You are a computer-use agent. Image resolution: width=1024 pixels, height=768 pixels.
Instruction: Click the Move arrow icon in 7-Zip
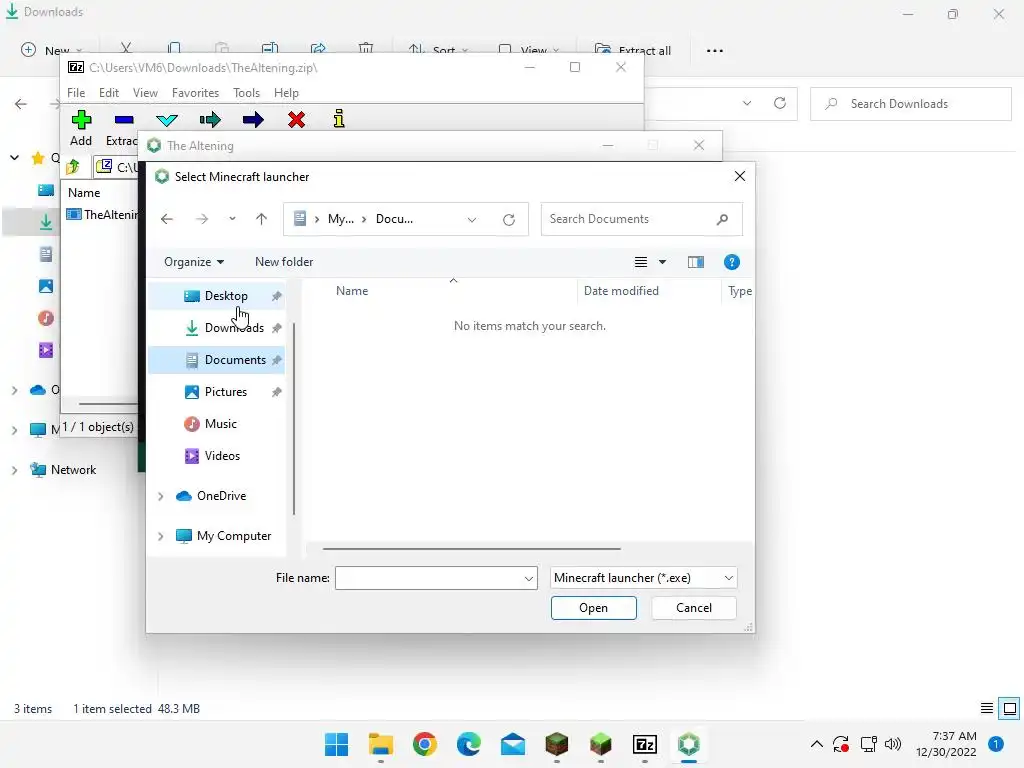click(x=253, y=120)
